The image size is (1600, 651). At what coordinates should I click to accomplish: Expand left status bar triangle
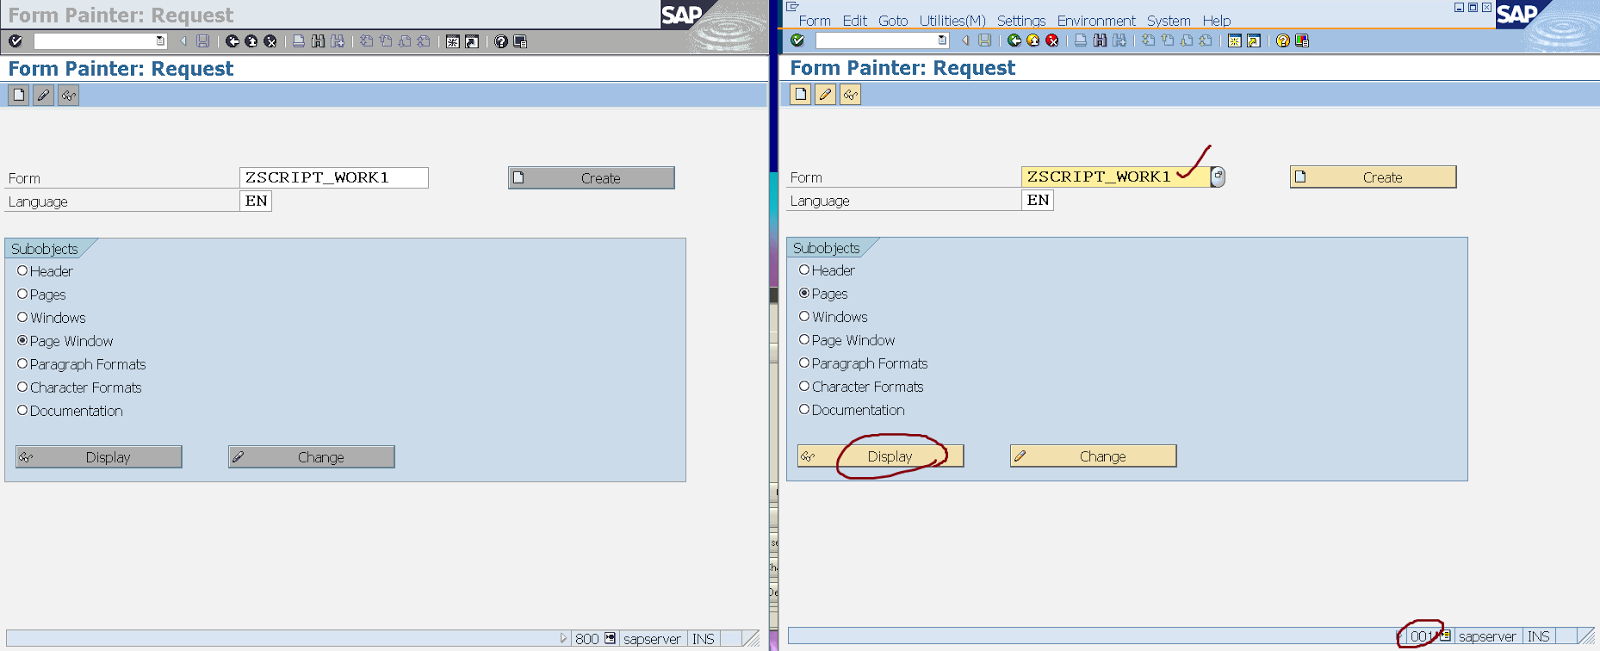click(563, 638)
